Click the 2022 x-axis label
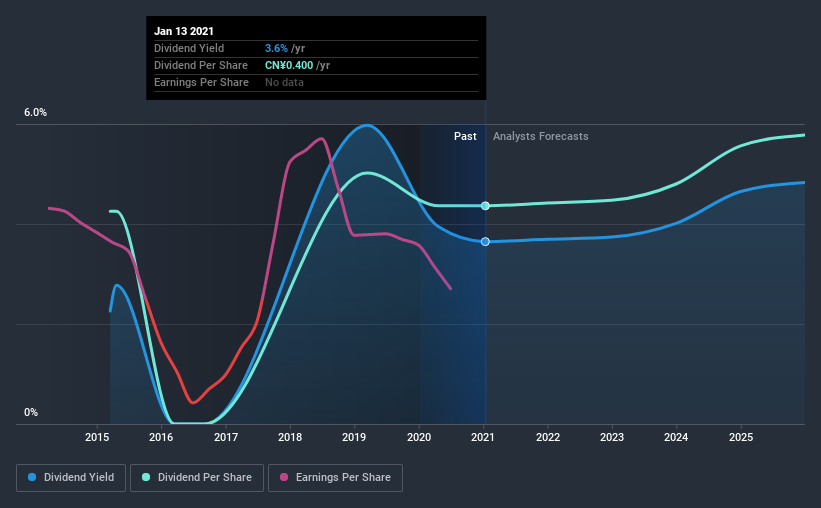 pyautogui.click(x=548, y=437)
